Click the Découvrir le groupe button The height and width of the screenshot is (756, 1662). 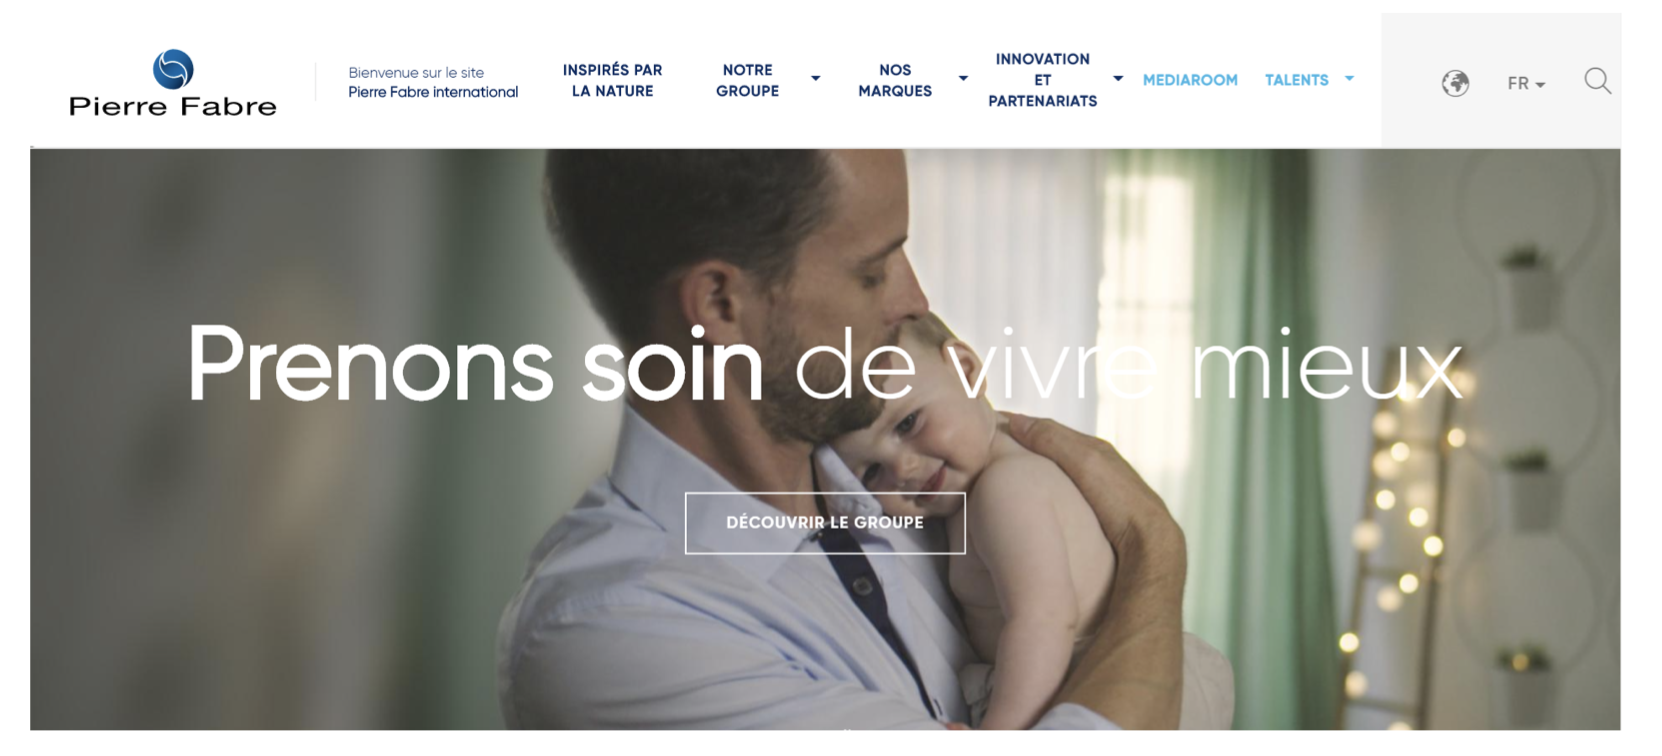click(825, 523)
